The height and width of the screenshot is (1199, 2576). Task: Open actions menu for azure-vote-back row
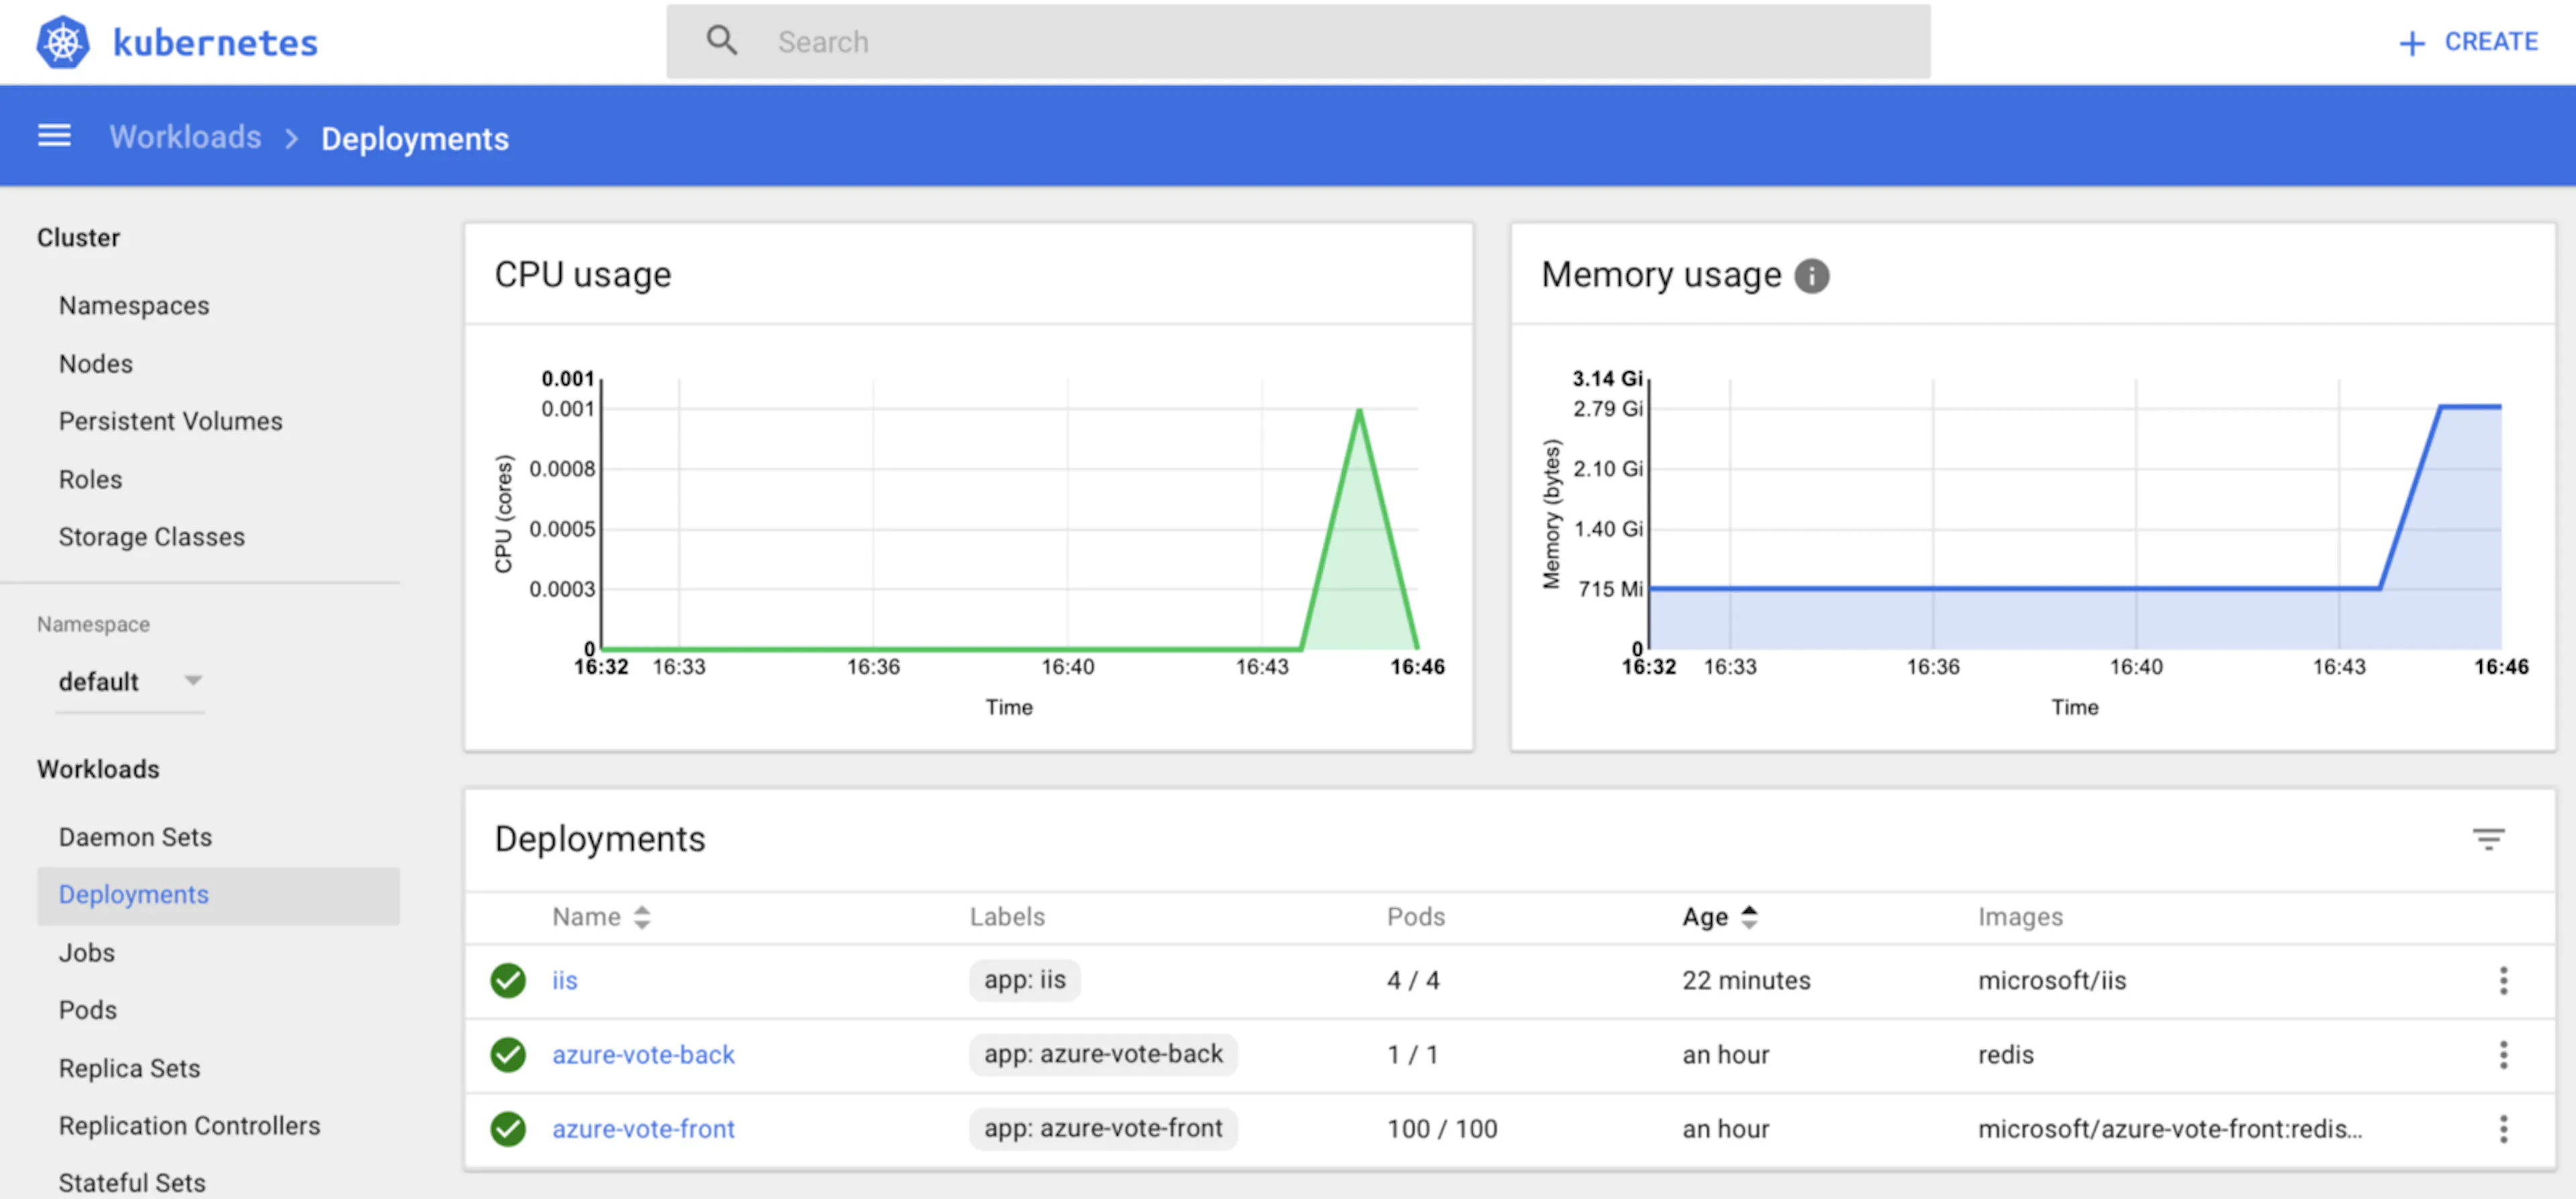coord(2503,1054)
